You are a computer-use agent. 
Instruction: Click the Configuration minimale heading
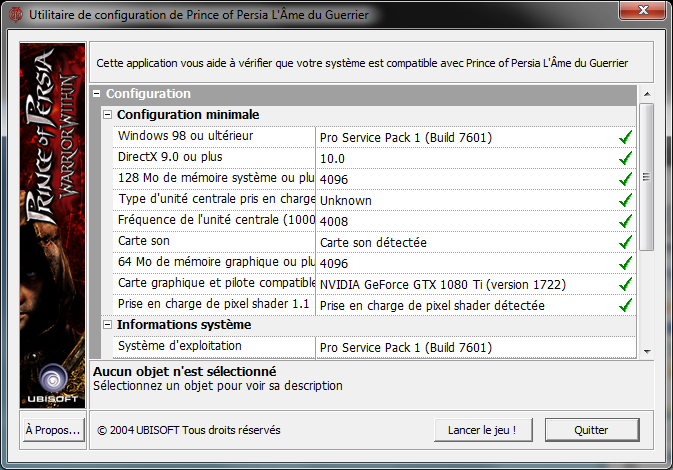point(188,115)
